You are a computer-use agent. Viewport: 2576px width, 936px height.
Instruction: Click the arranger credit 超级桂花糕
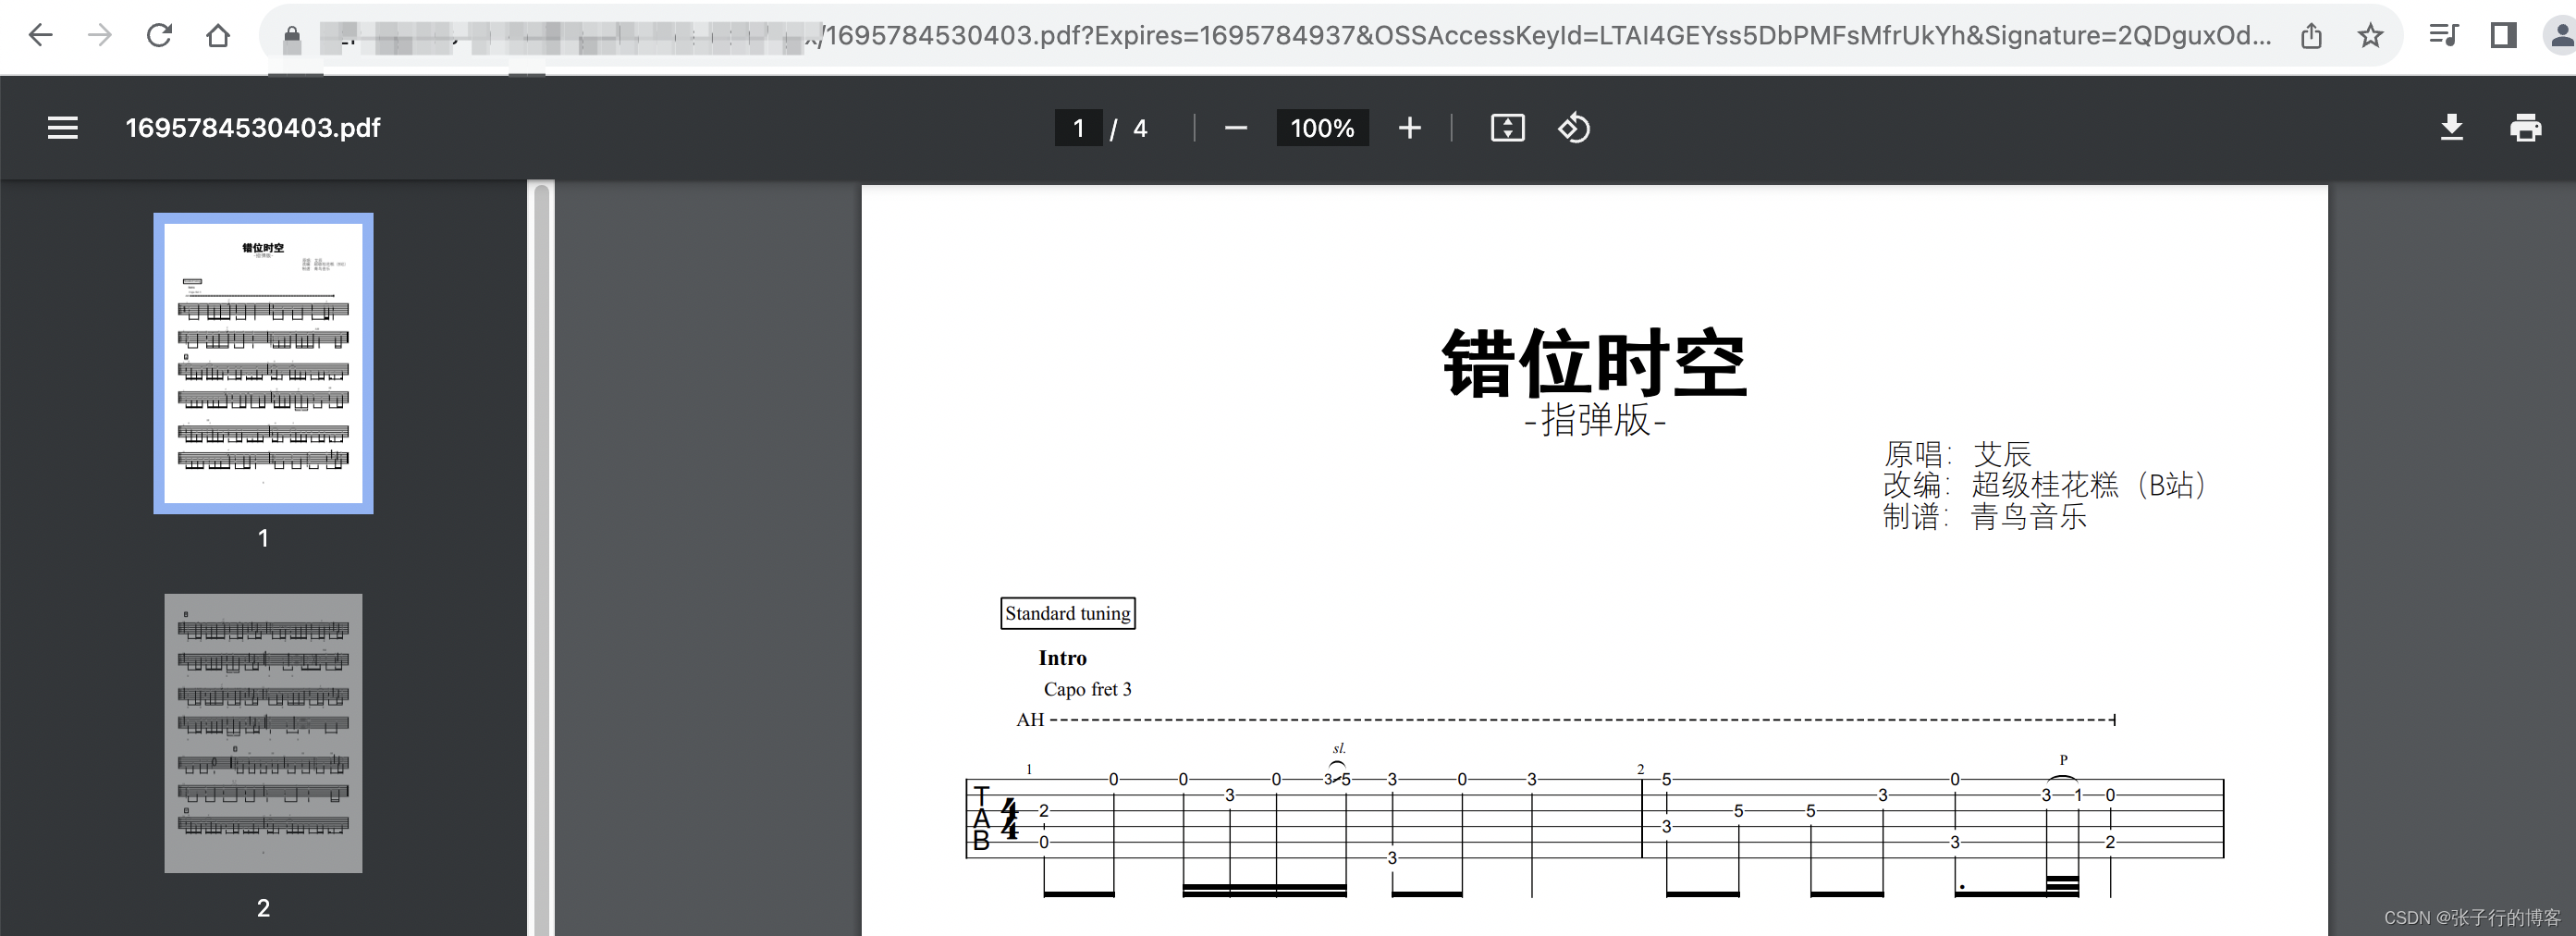coord(2044,485)
